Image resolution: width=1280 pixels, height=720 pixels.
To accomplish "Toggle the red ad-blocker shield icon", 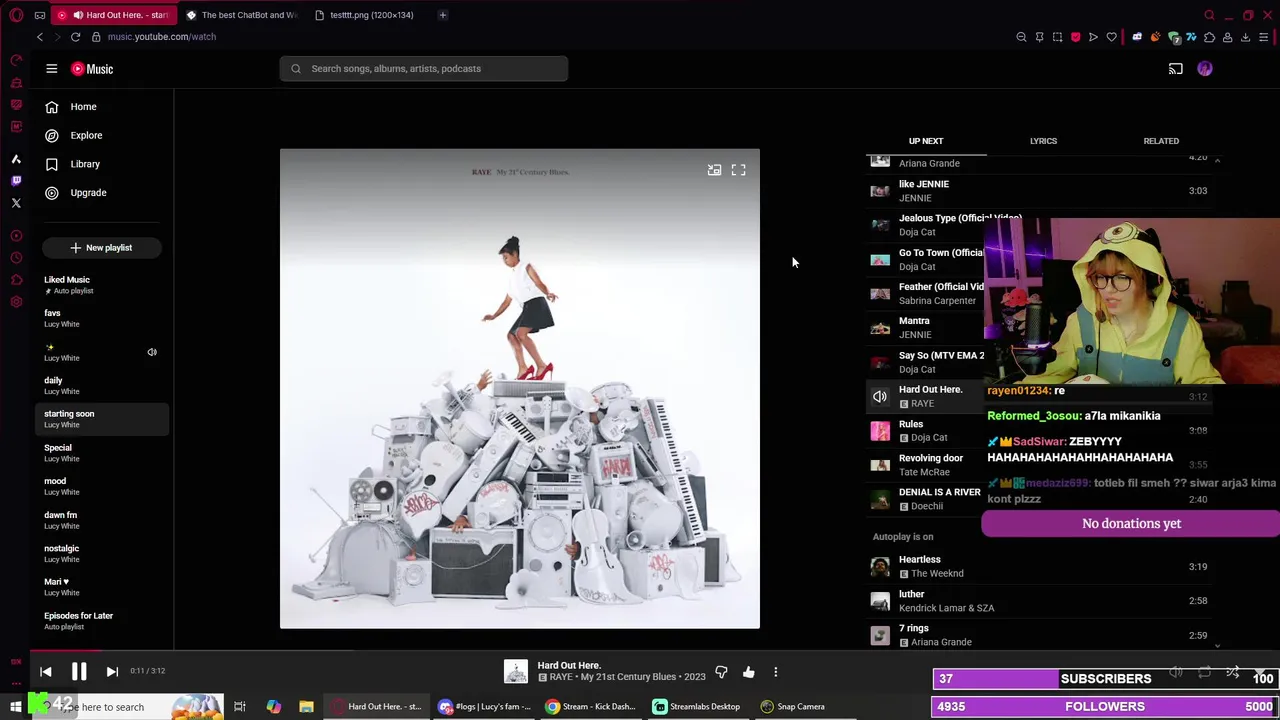I will click(1075, 37).
